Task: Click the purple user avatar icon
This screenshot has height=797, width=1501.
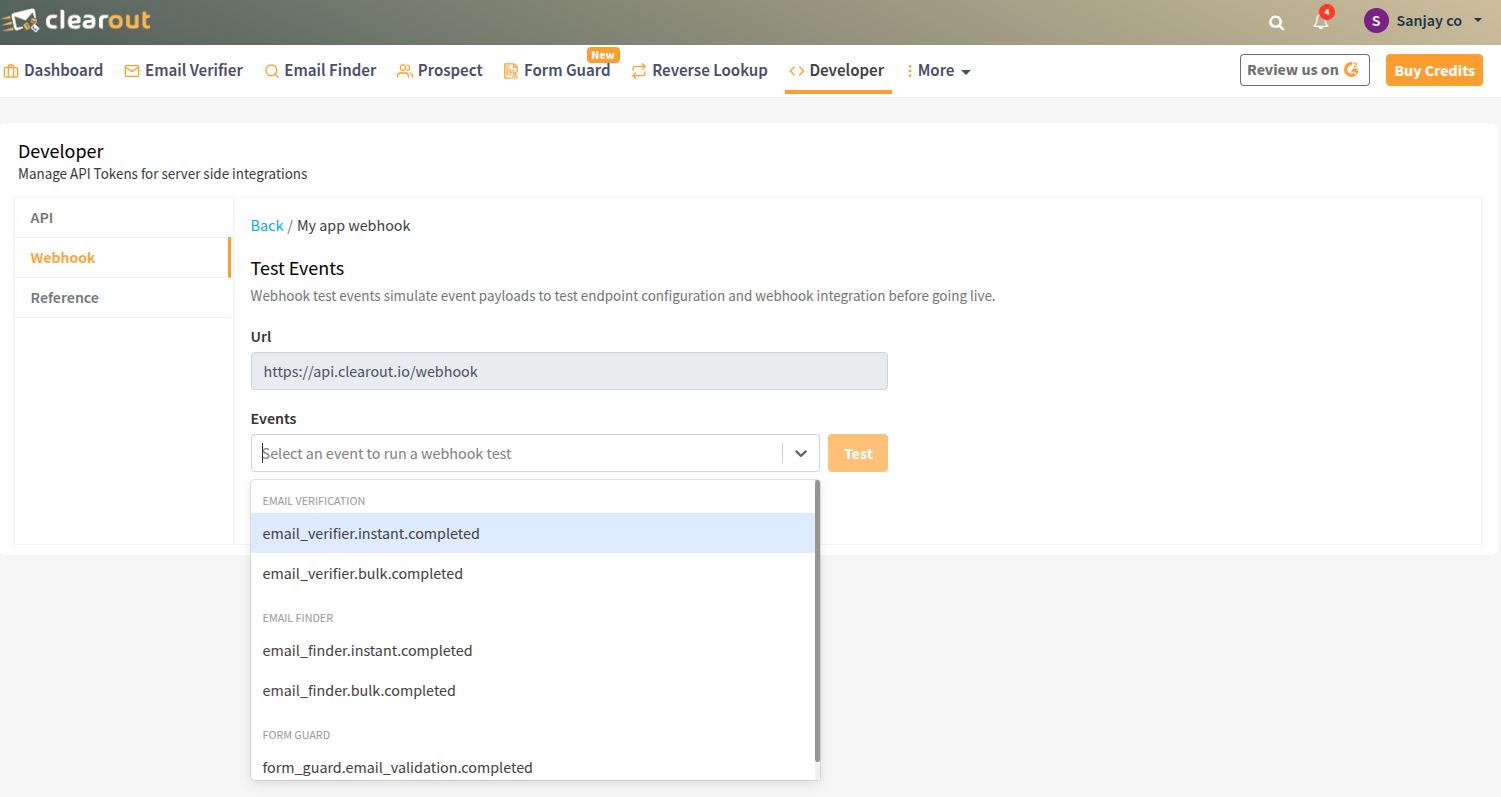Action: pyautogui.click(x=1376, y=21)
